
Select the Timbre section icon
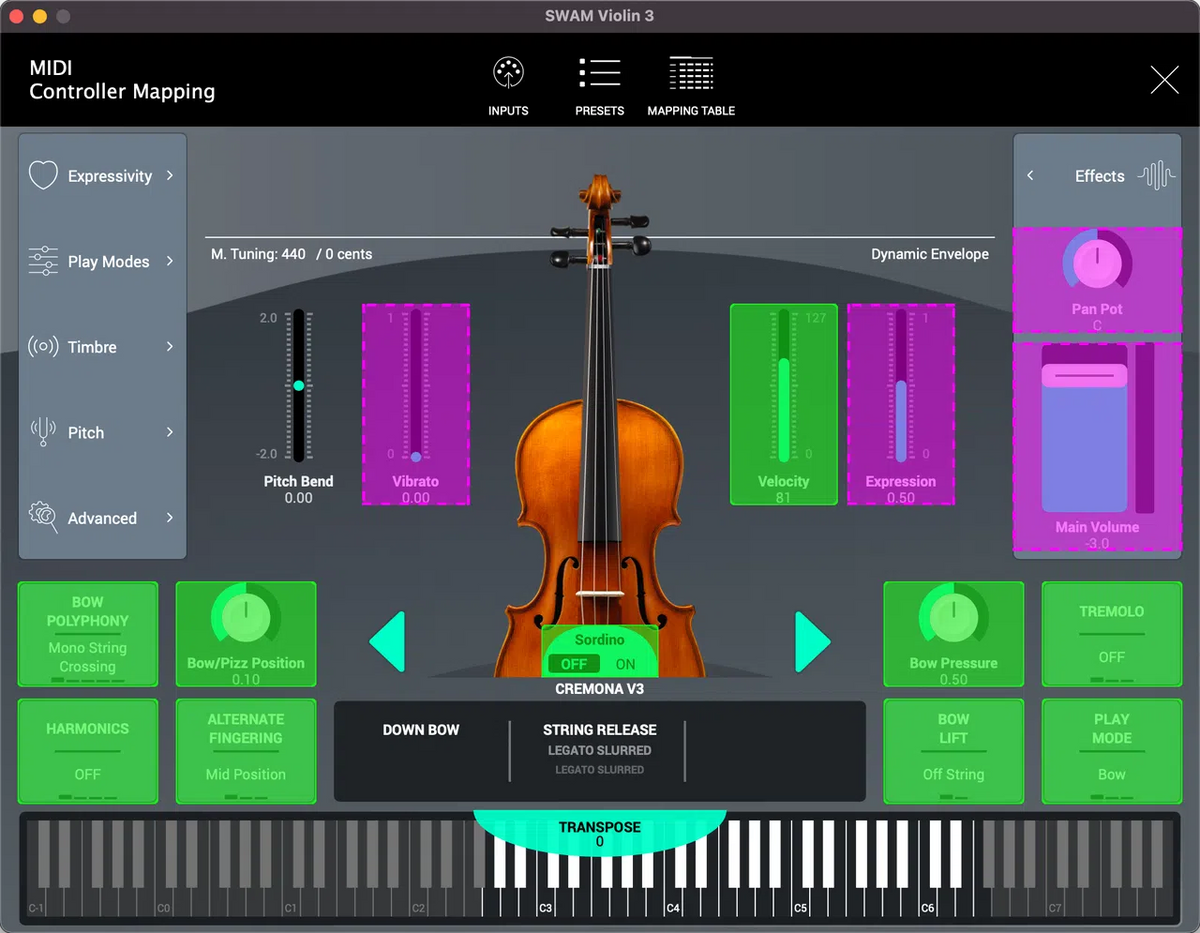pos(43,347)
